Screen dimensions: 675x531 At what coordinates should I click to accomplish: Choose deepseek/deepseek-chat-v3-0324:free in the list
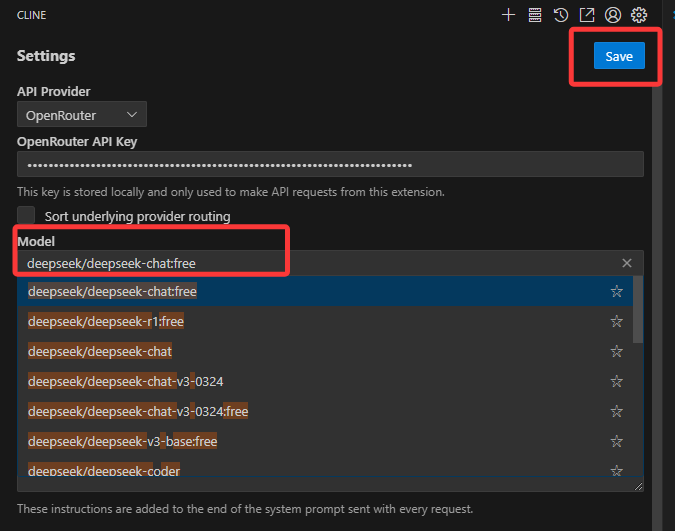point(138,411)
